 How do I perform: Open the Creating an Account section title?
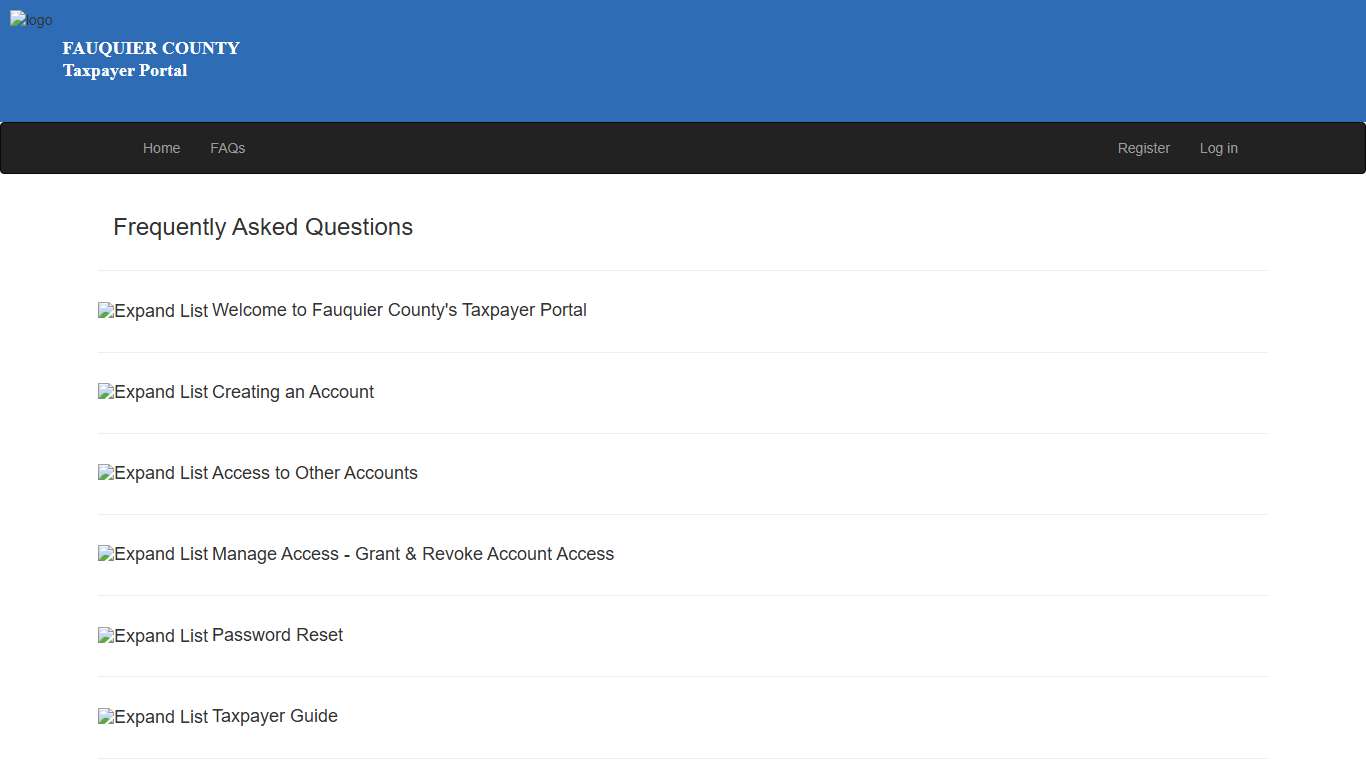(293, 392)
